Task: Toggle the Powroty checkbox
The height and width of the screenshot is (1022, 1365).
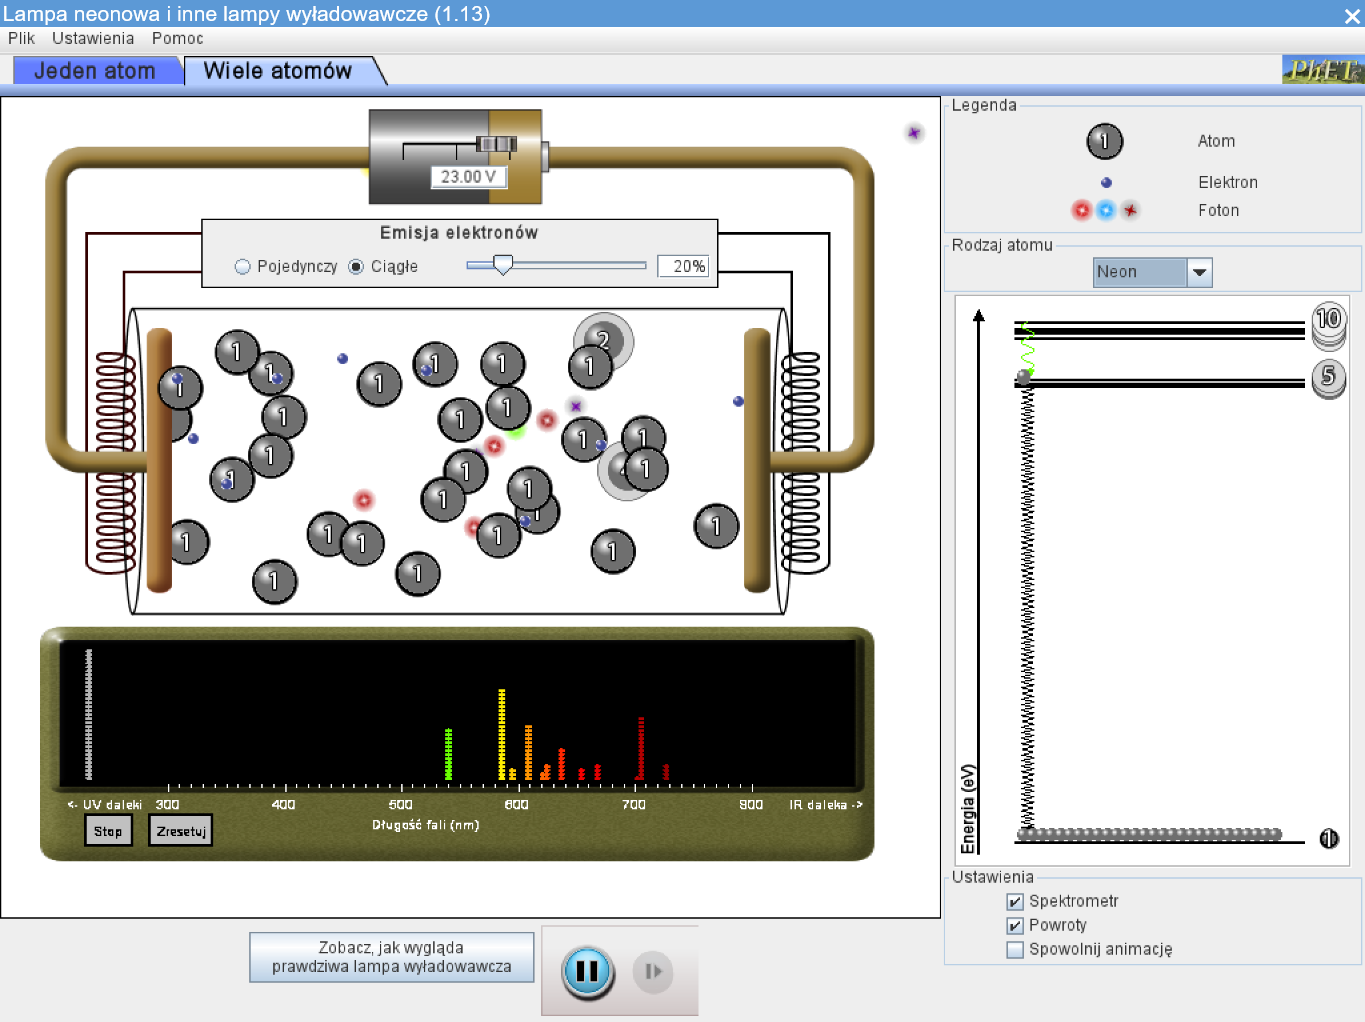Action: coord(1015,926)
